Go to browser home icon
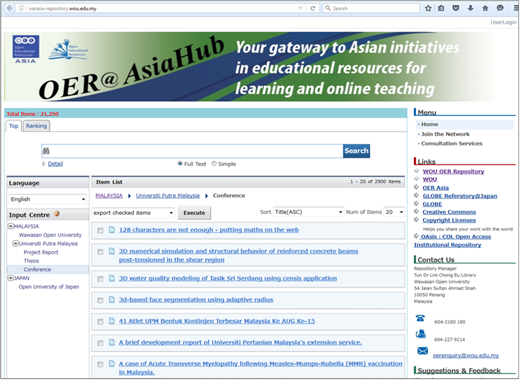 pyautogui.click(x=485, y=8)
